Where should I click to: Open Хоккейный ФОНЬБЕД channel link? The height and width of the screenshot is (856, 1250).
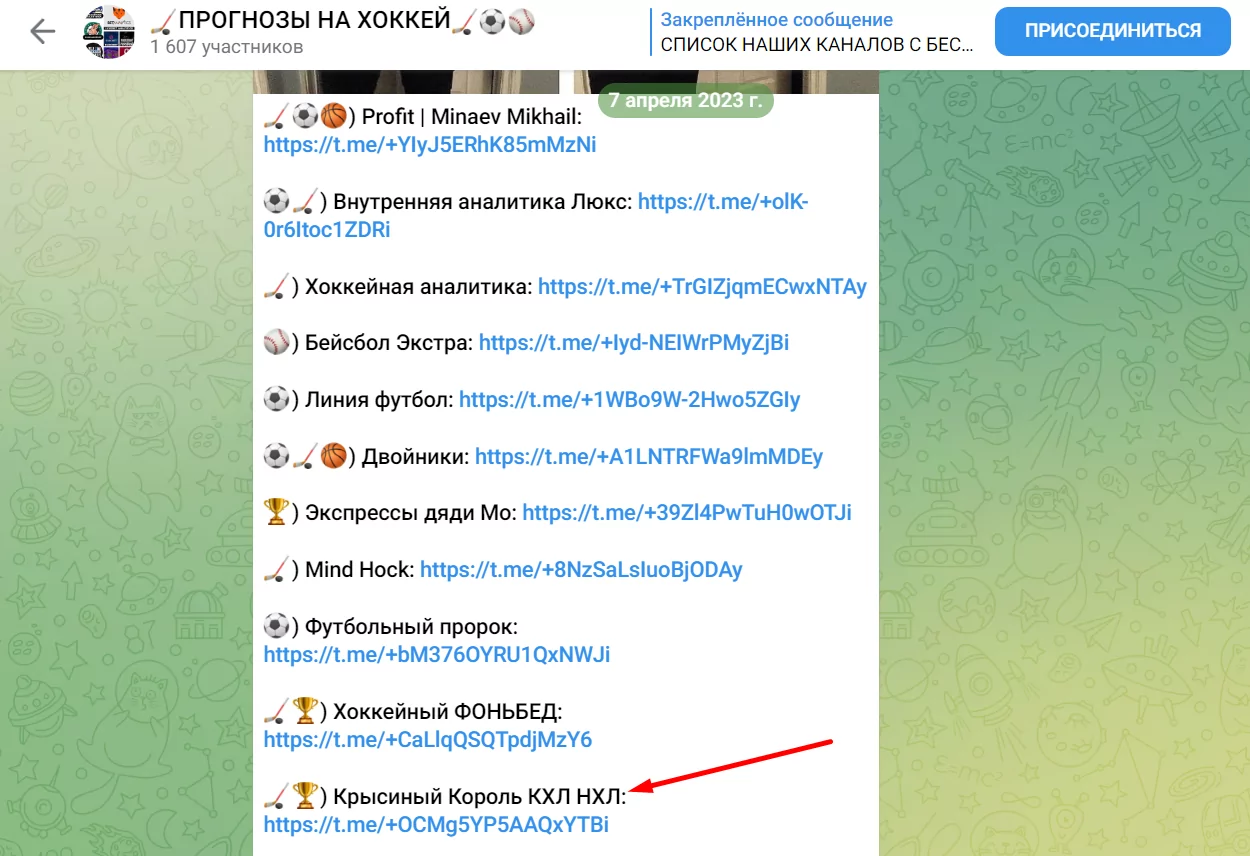[x=428, y=740]
